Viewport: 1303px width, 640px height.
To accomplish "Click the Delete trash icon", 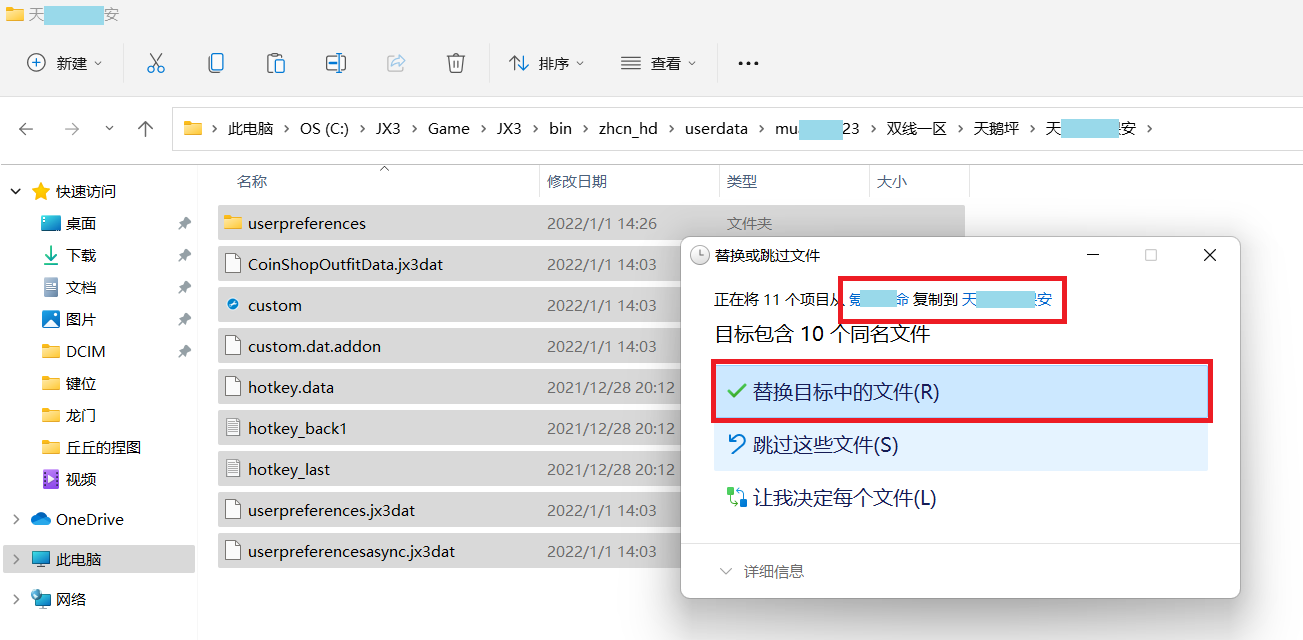I will point(455,63).
